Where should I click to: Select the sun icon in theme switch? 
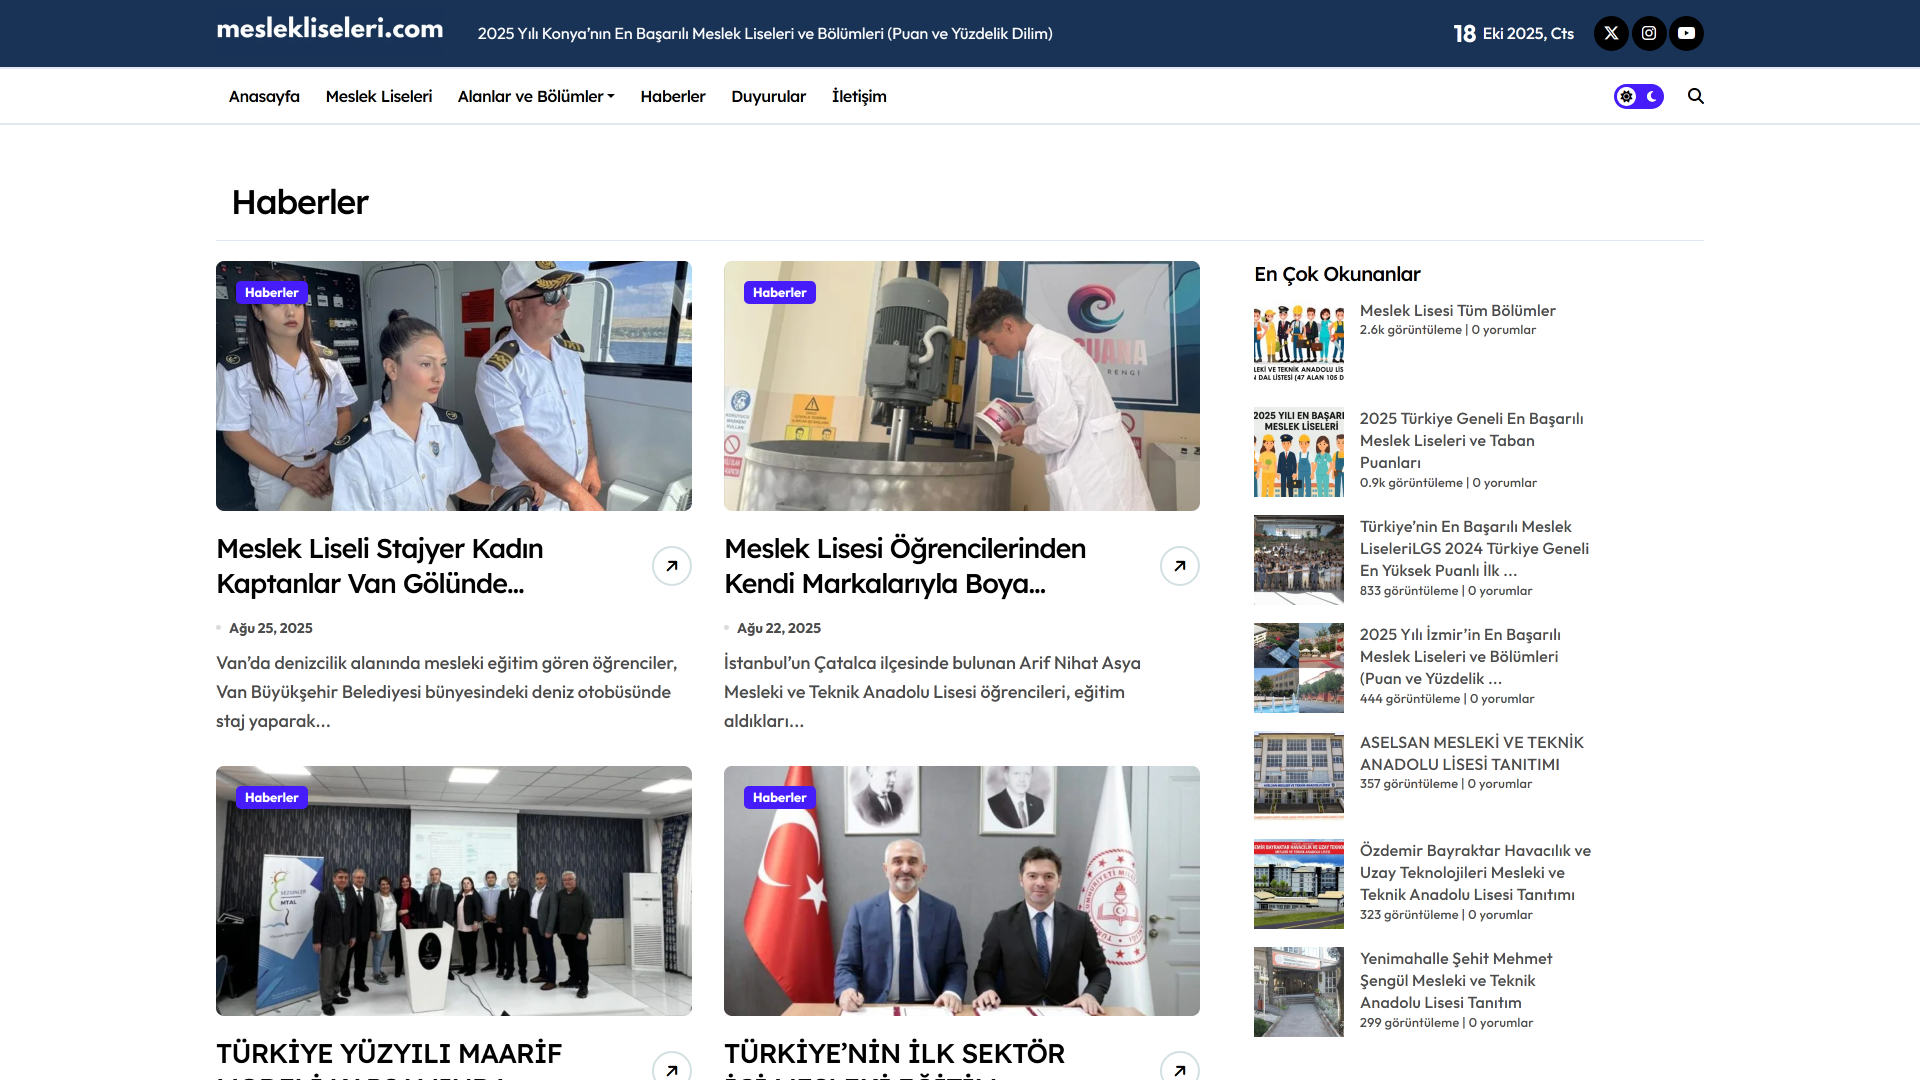coord(1625,96)
